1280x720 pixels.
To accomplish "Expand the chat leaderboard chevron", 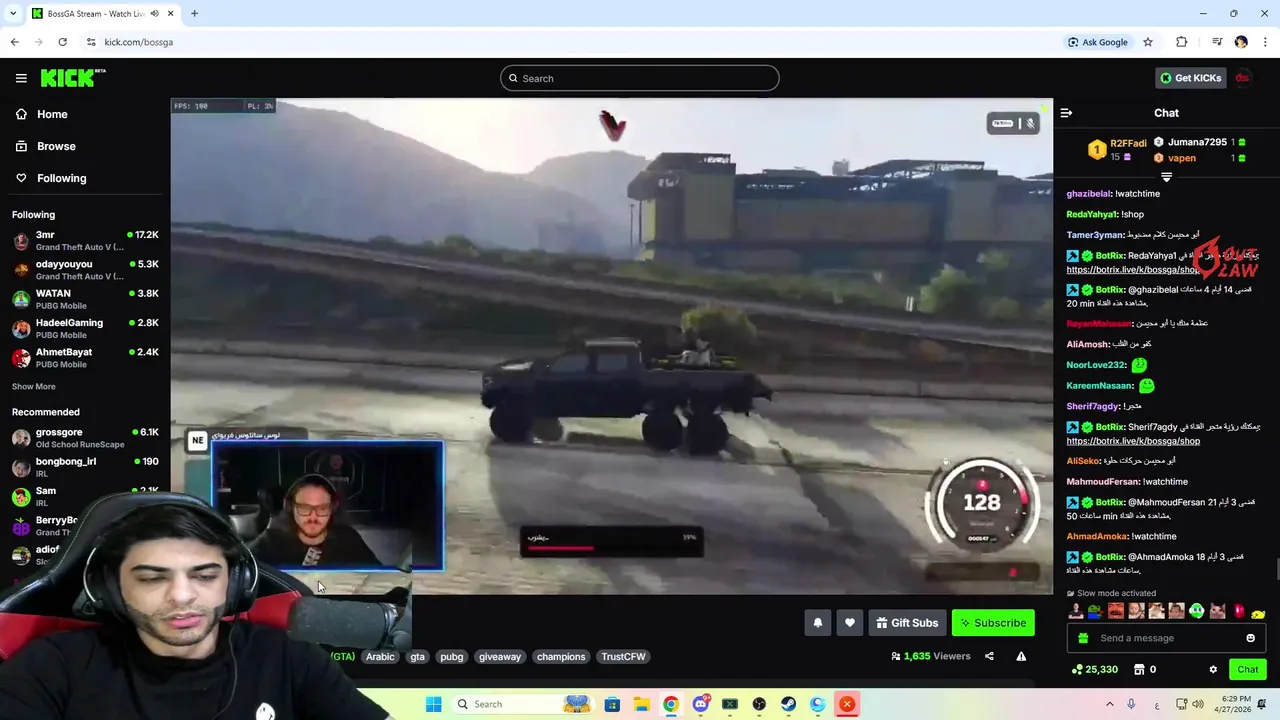I will coord(1166,177).
